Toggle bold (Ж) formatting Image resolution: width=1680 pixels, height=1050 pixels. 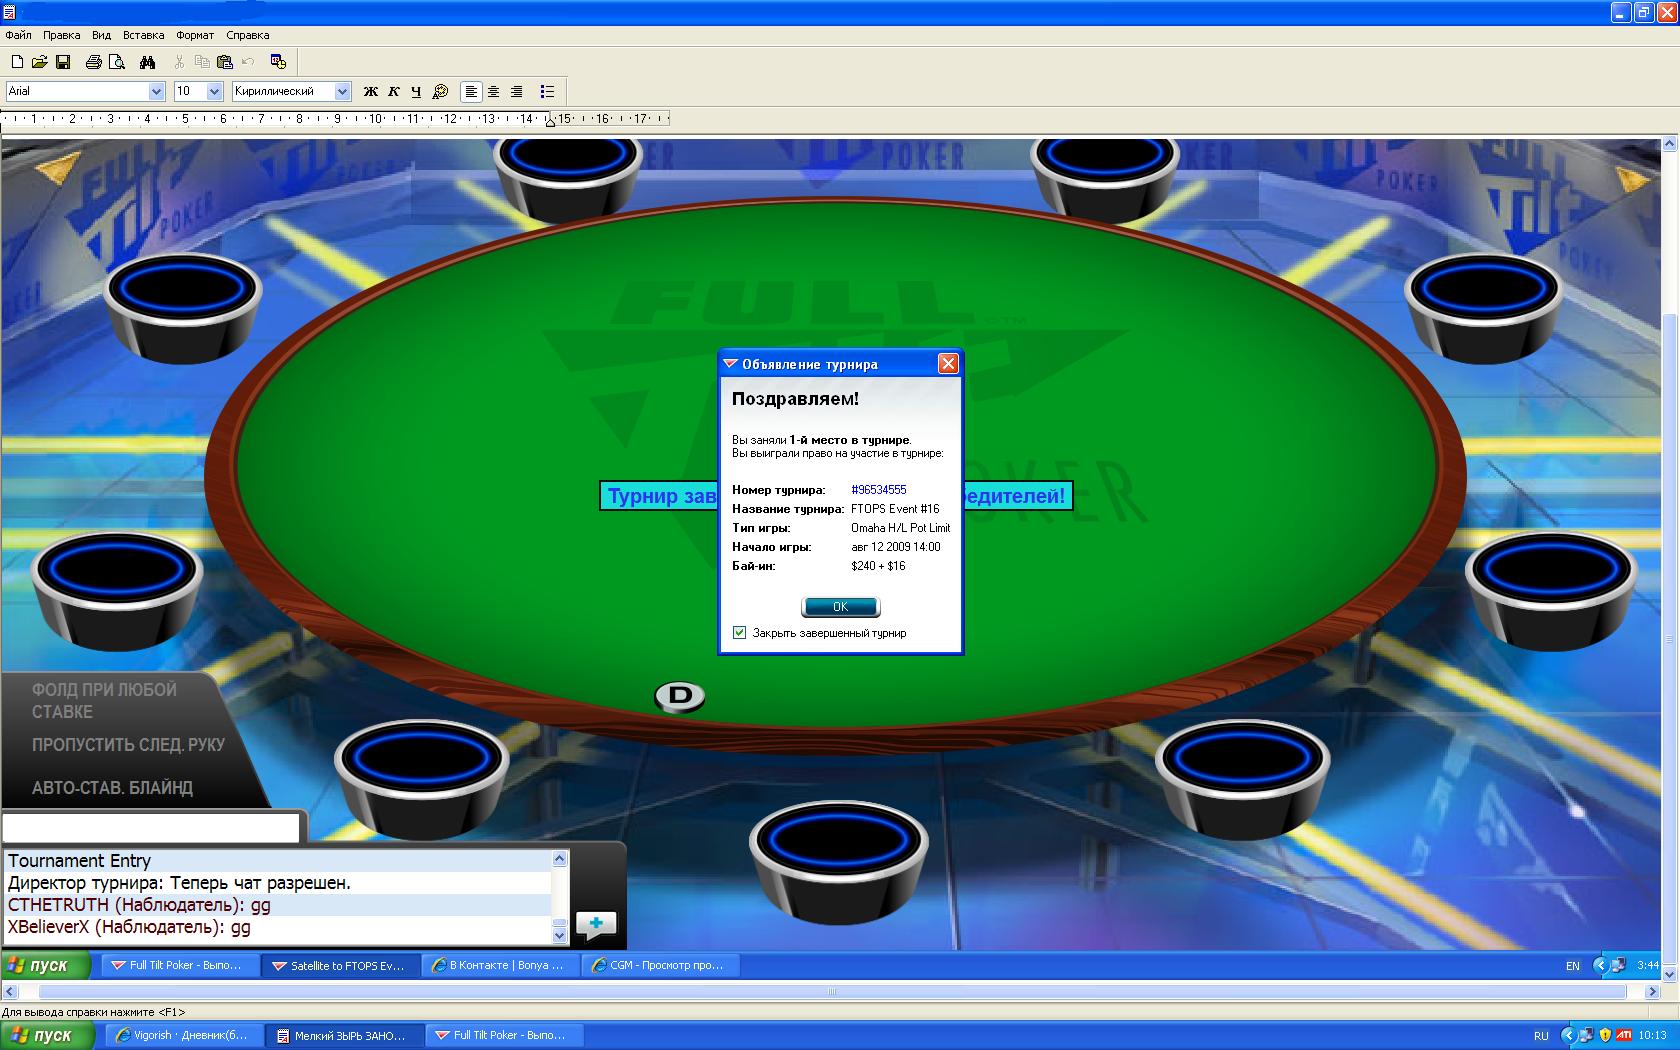370,91
